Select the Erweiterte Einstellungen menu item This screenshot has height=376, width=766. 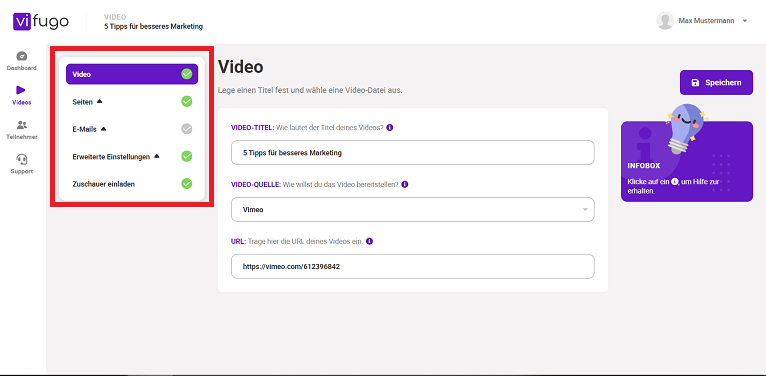132,156
